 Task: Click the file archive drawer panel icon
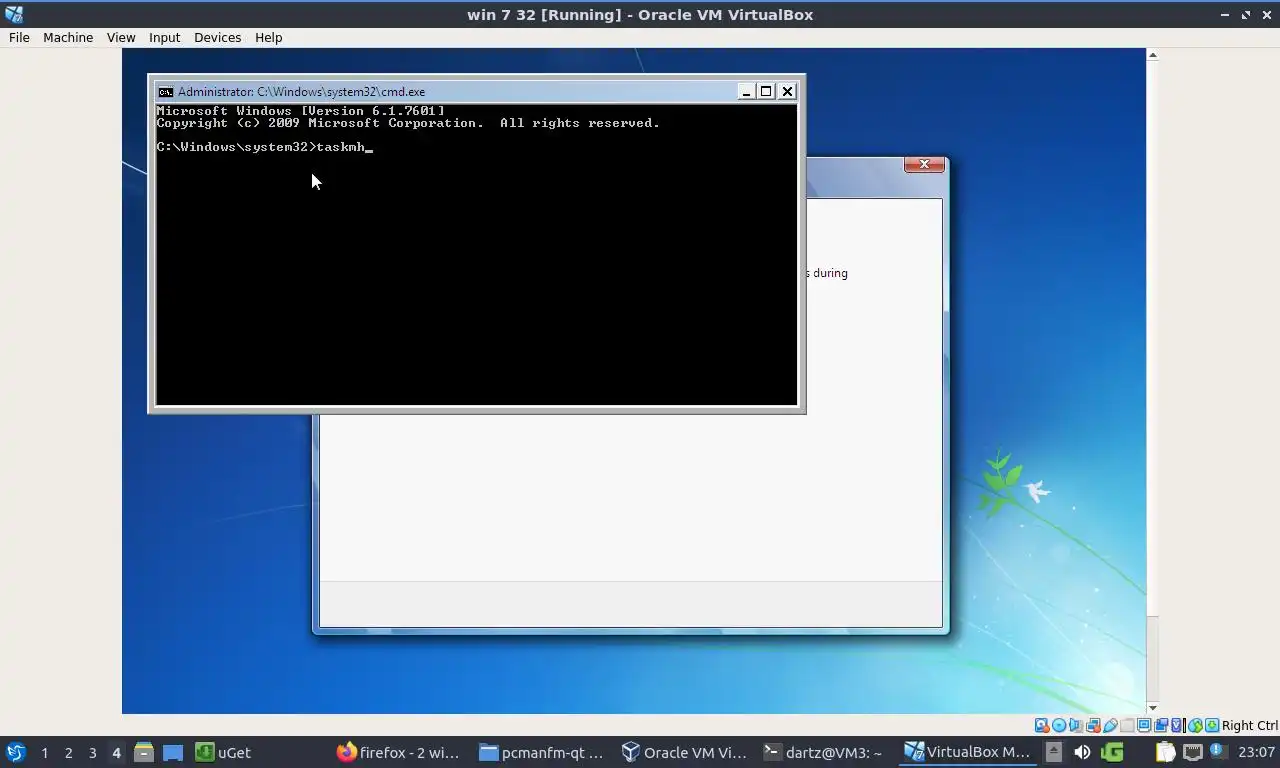144,752
